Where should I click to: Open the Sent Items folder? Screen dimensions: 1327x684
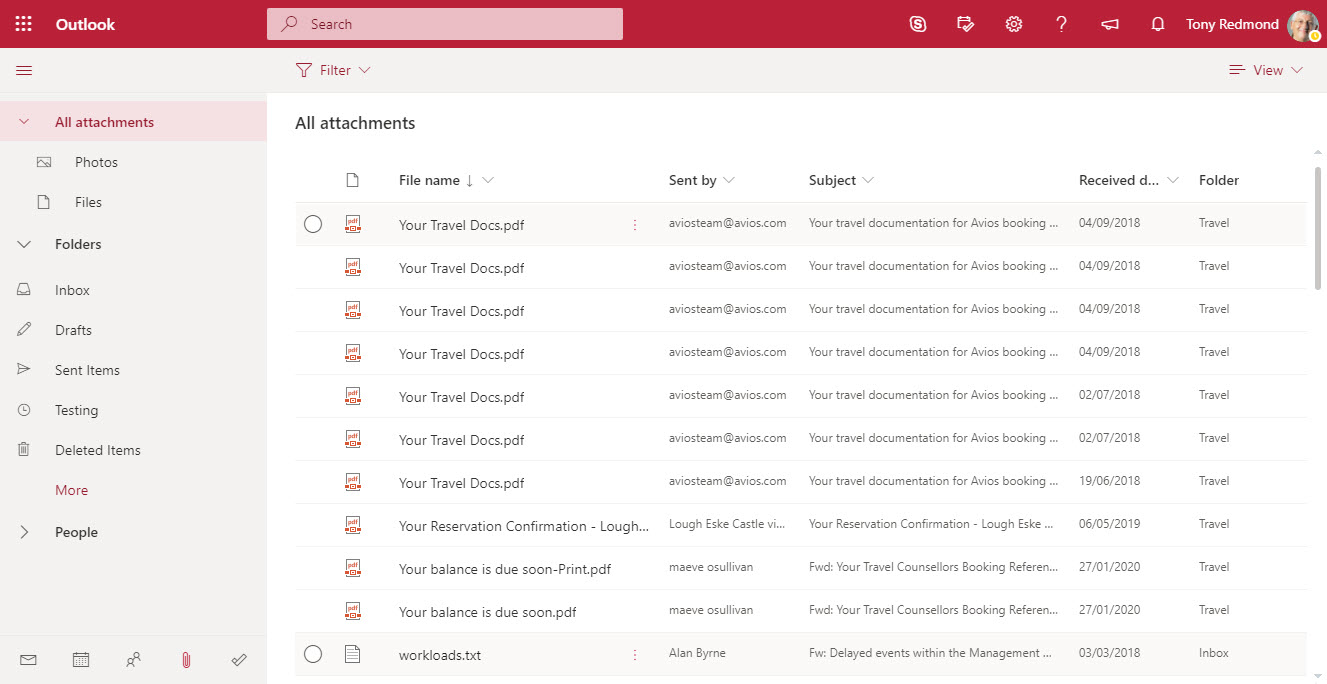pos(87,370)
